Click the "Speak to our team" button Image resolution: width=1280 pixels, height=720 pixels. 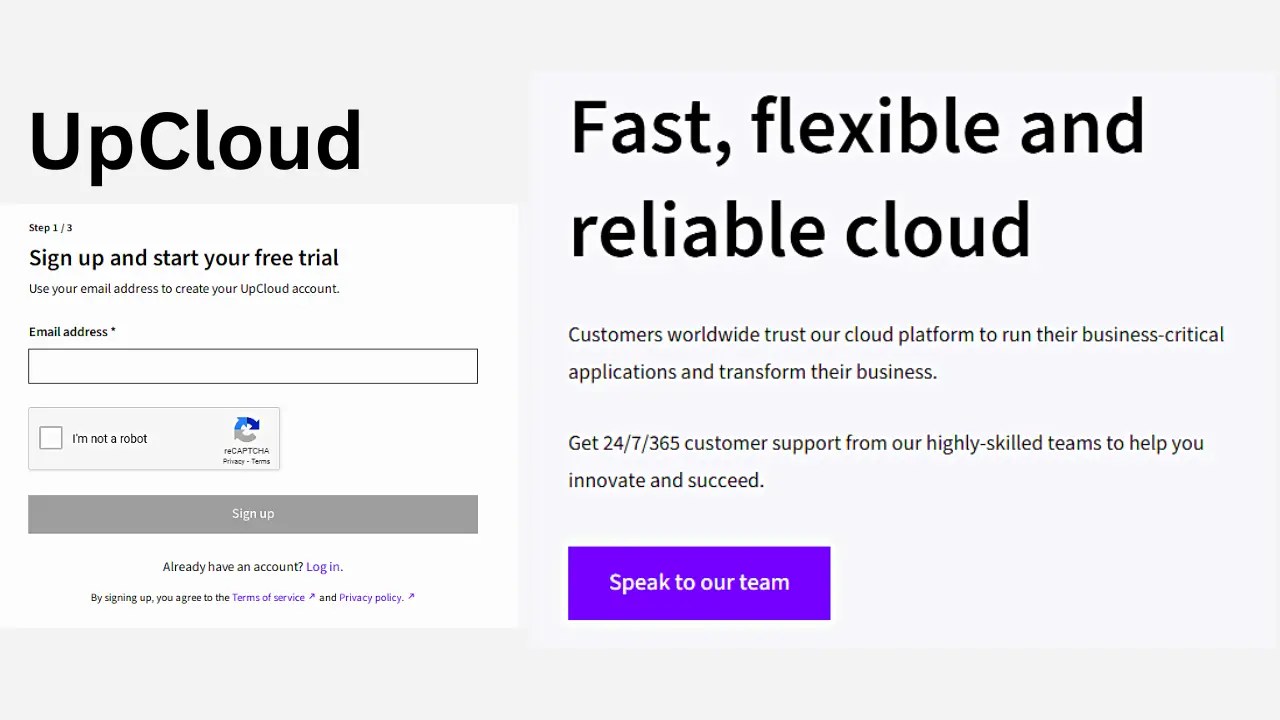pyautogui.click(x=698, y=582)
